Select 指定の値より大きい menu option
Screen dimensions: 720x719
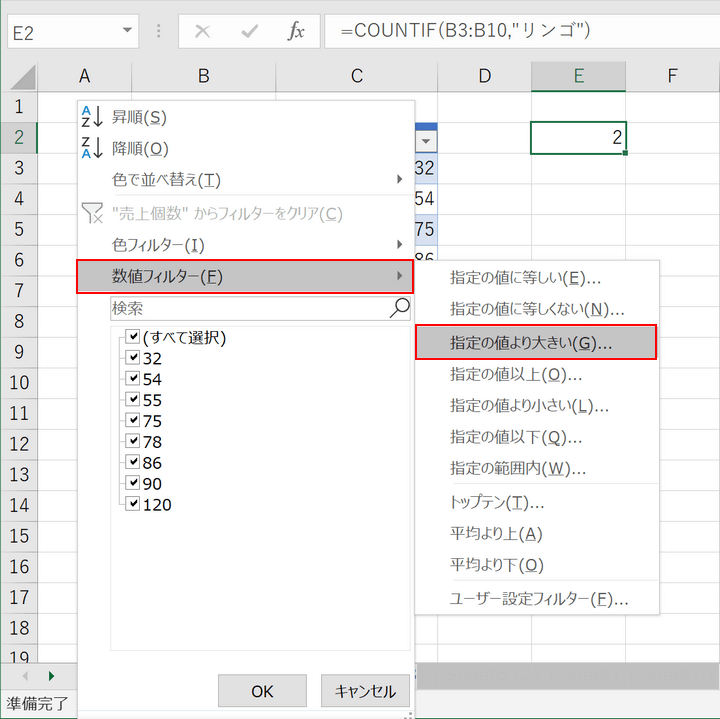point(535,342)
